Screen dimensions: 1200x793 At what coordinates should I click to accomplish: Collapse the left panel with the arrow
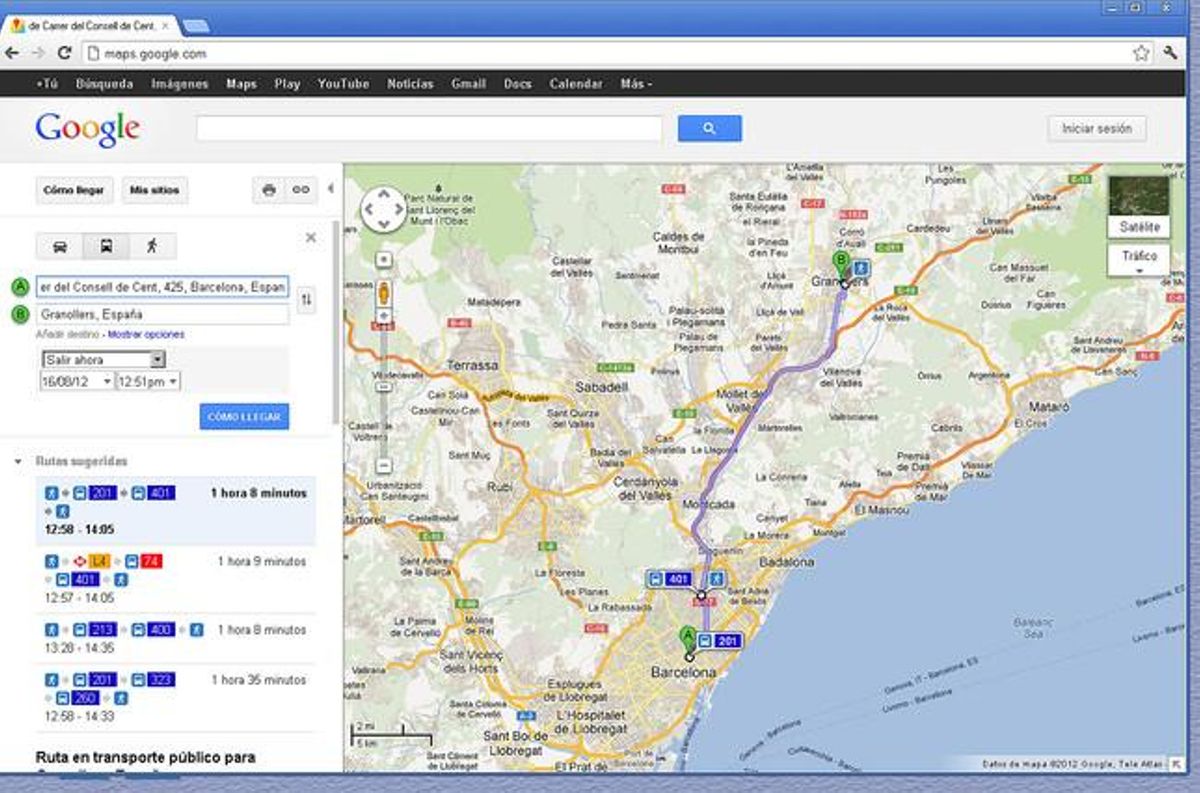[330, 188]
